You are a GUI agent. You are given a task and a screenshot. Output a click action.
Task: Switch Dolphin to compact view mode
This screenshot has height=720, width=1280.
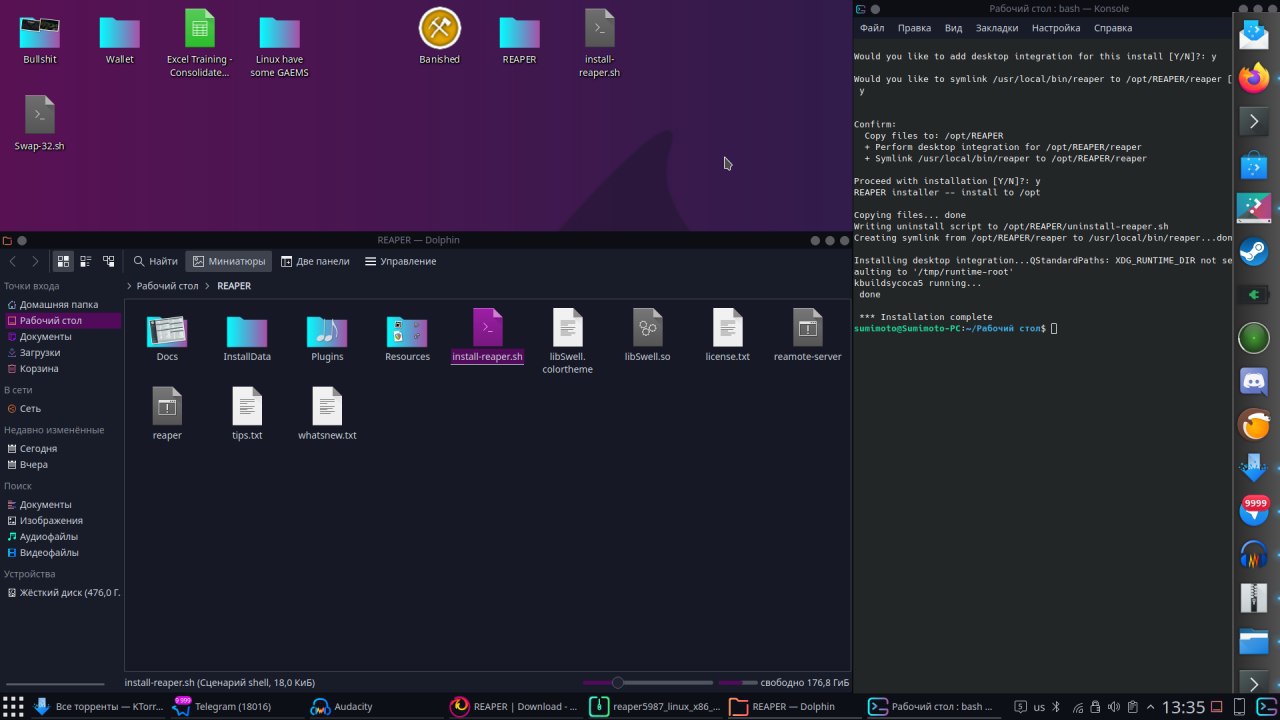tap(86, 261)
